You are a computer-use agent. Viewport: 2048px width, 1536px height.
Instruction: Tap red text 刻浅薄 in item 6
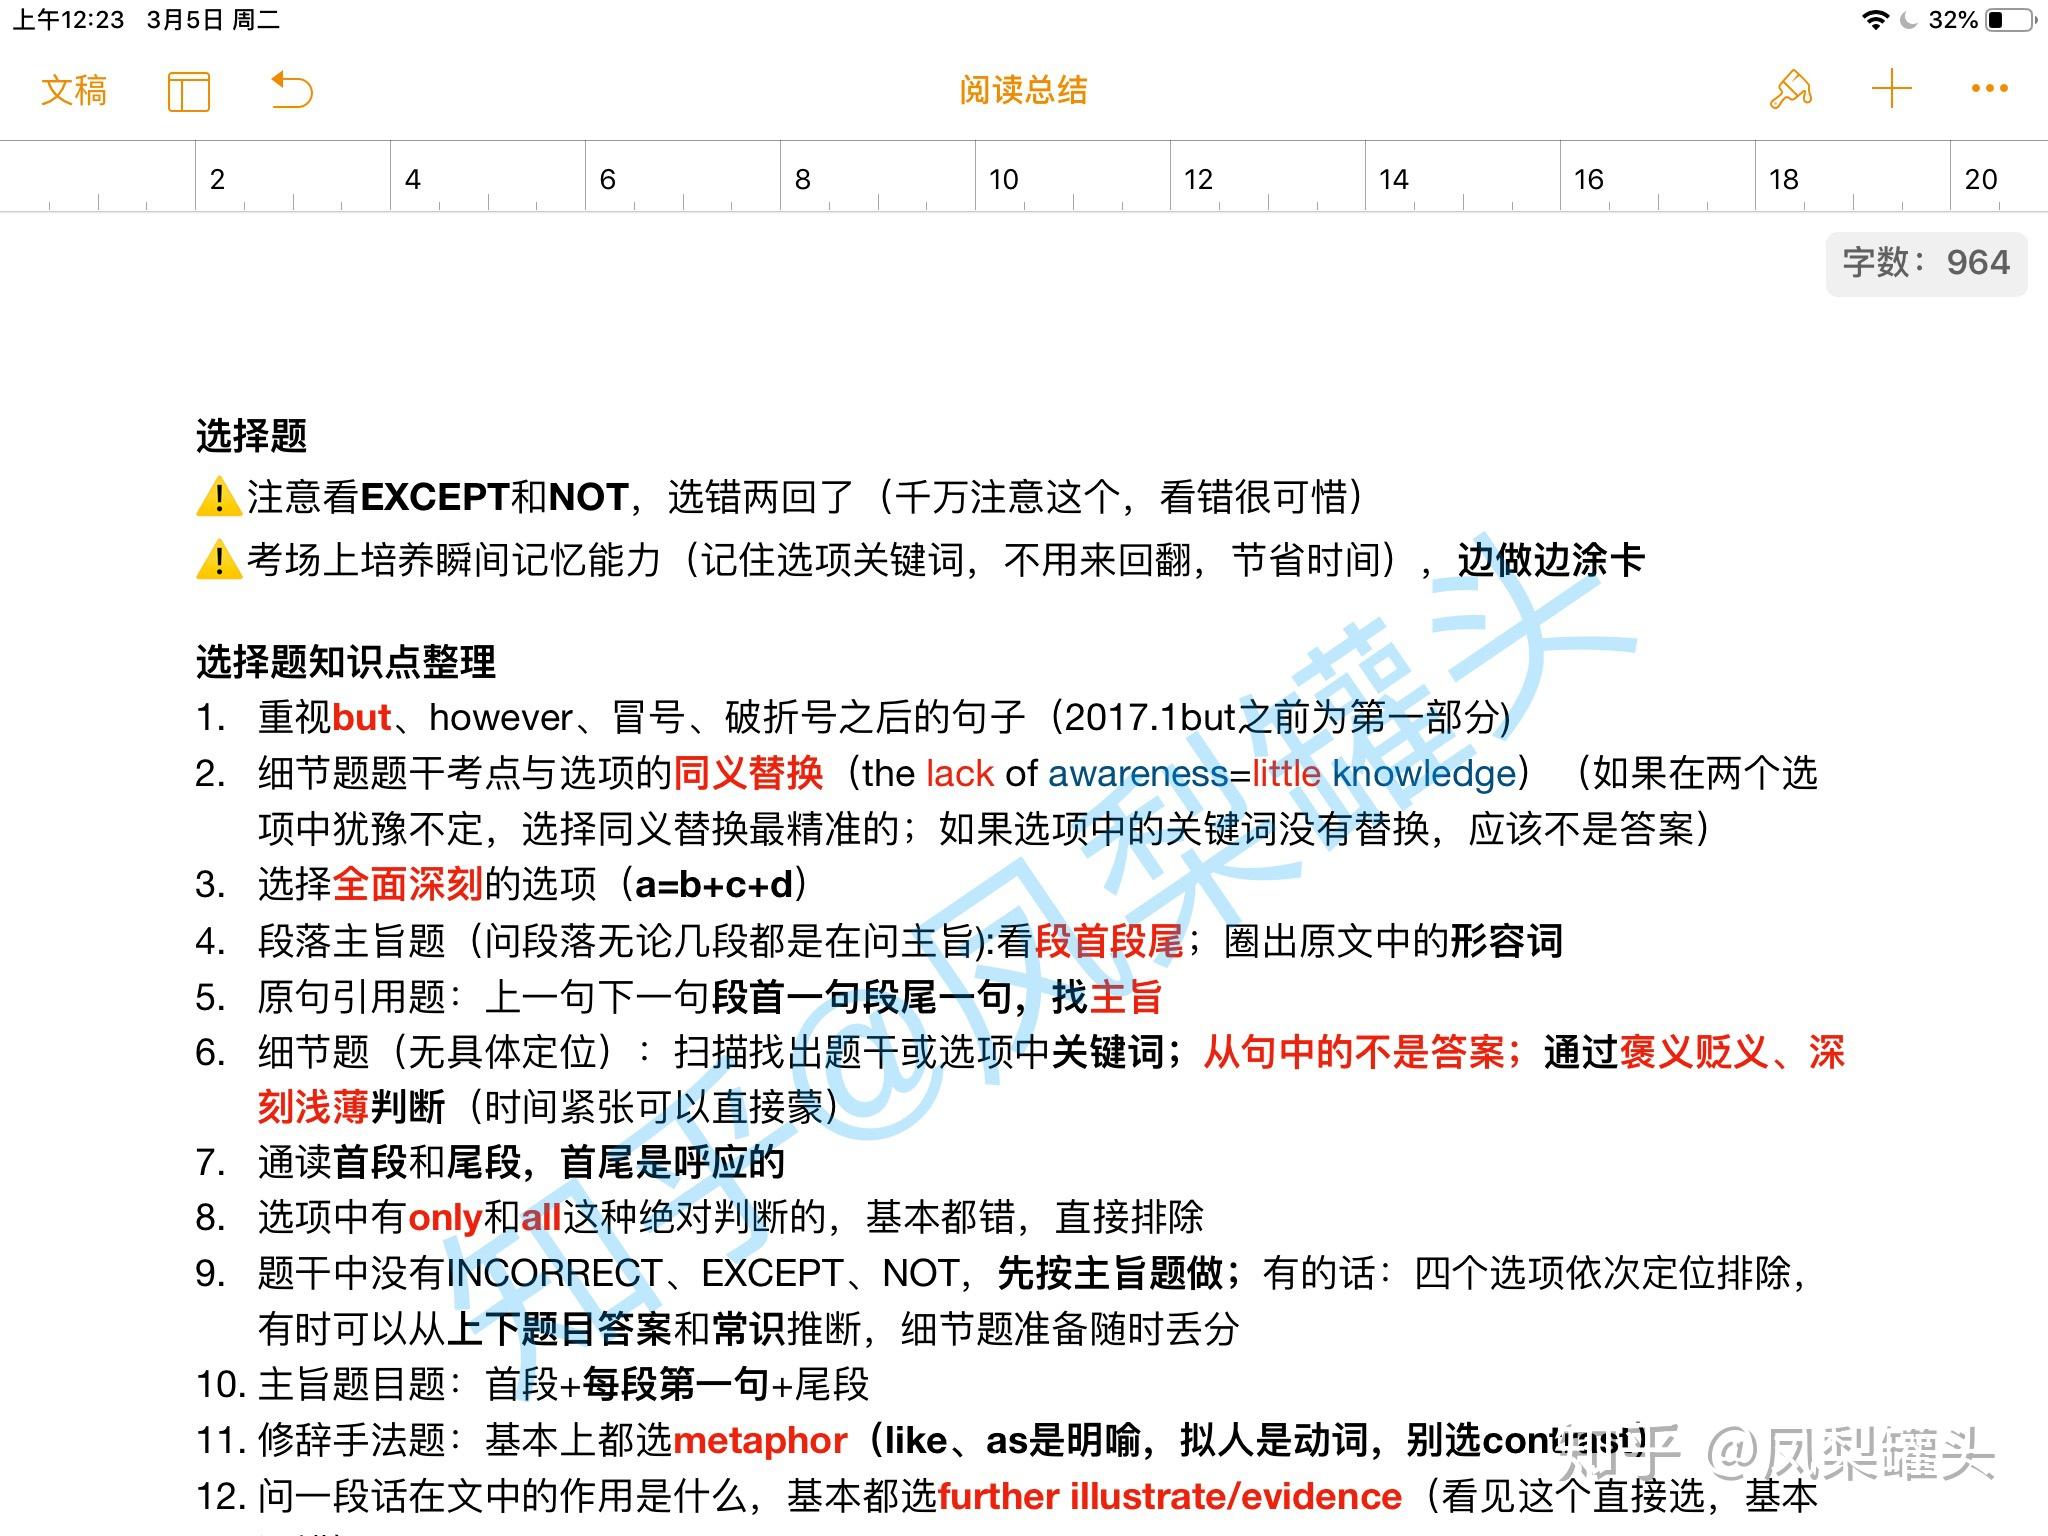click(x=314, y=1107)
